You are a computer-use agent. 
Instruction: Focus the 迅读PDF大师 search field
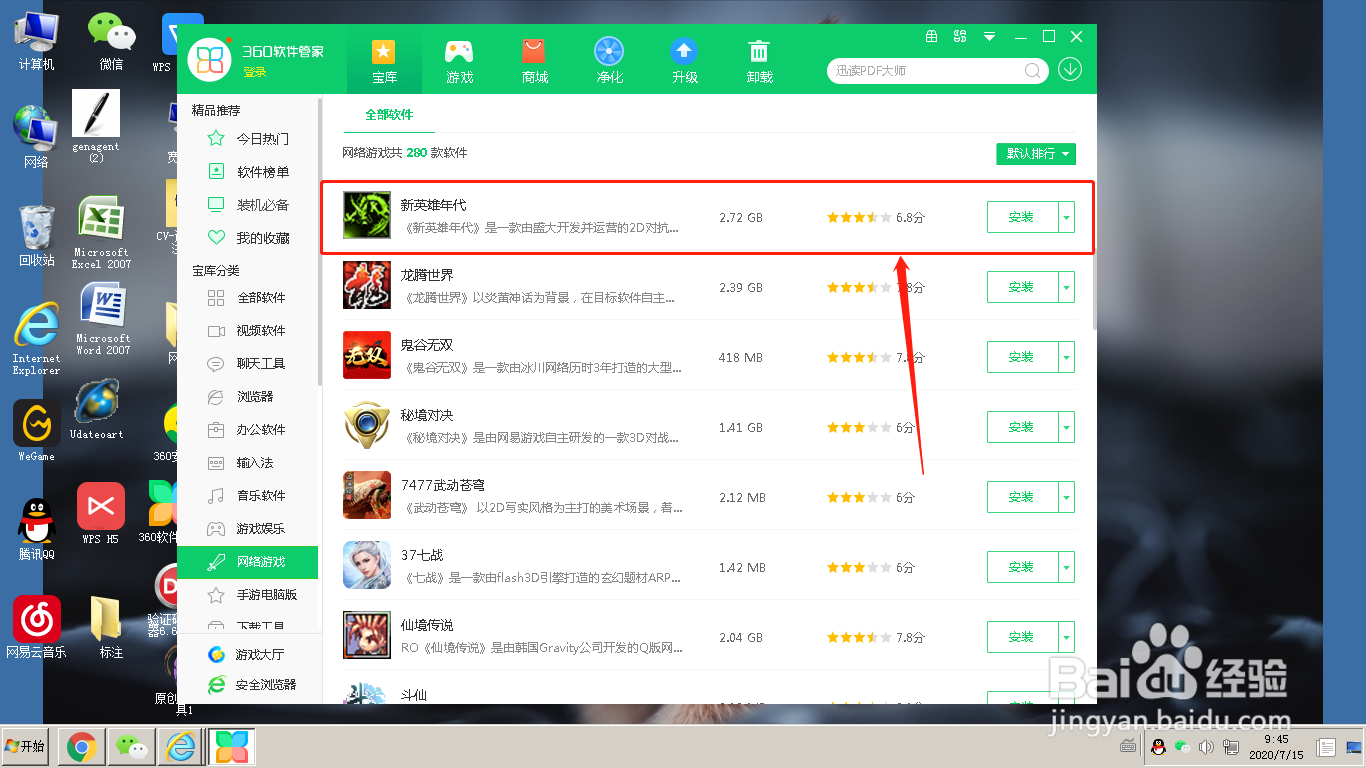click(925, 71)
